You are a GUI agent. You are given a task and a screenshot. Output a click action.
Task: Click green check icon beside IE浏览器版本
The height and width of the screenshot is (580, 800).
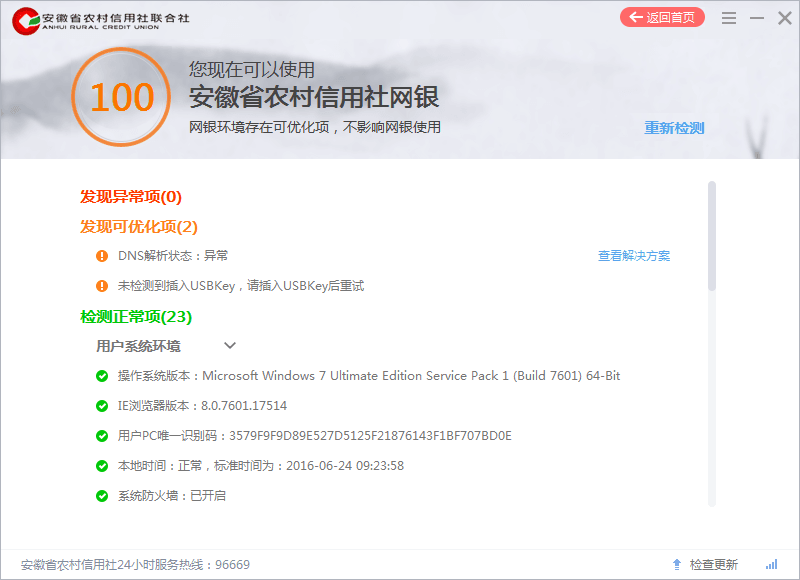(x=102, y=406)
